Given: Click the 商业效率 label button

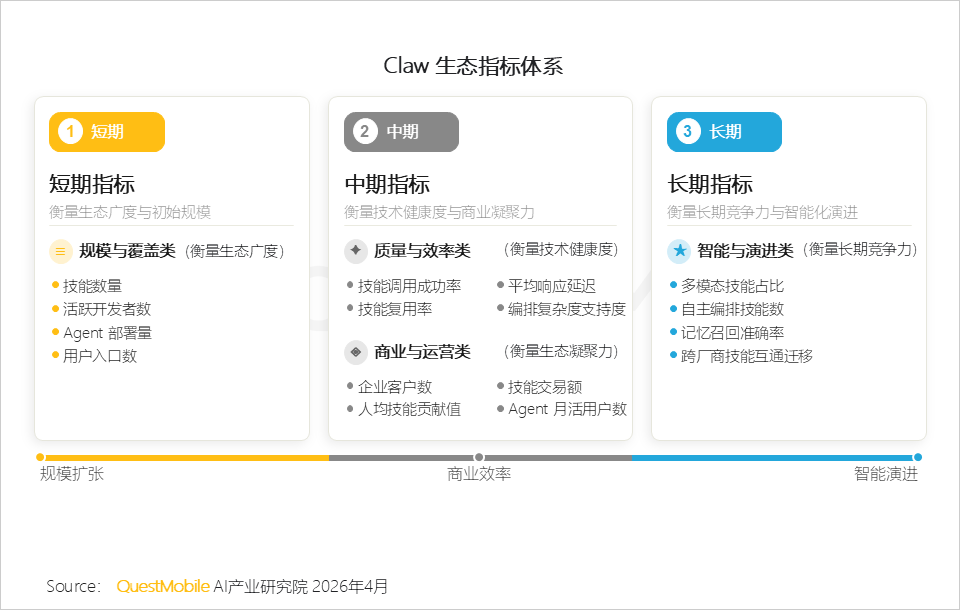Looking at the screenshot, I should [x=478, y=473].
